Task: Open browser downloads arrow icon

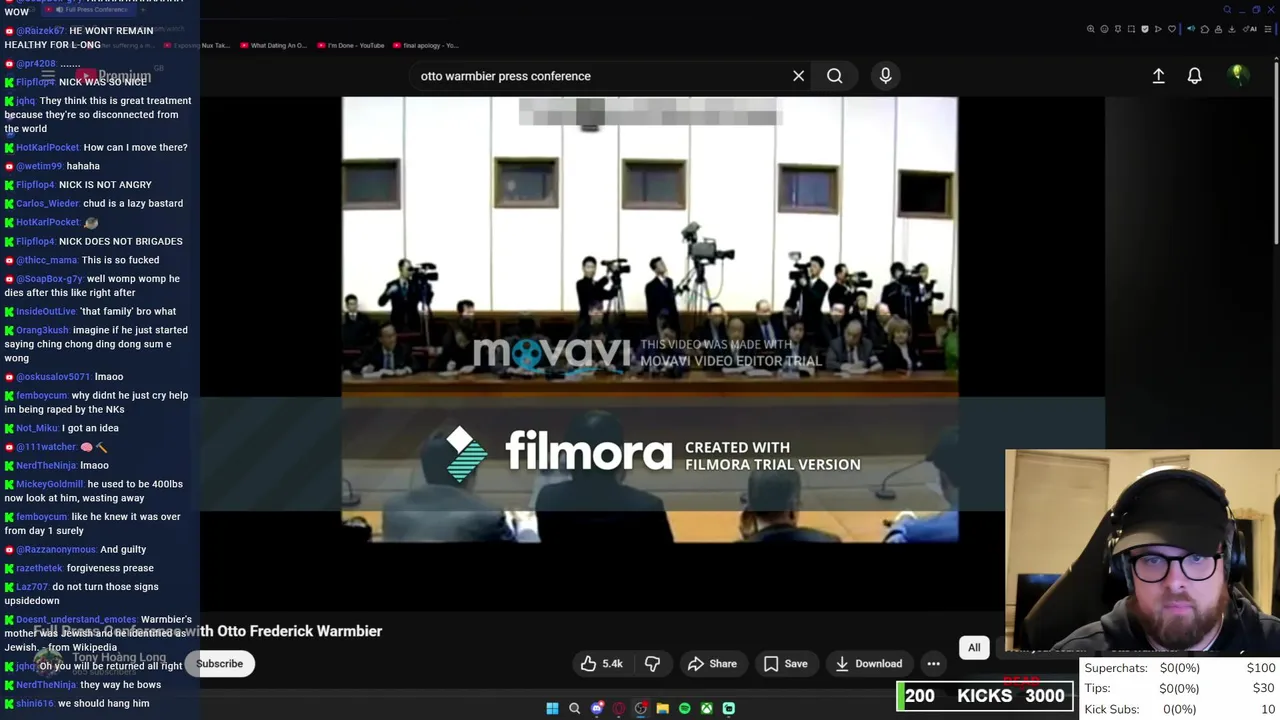Action: point(1232,29)
